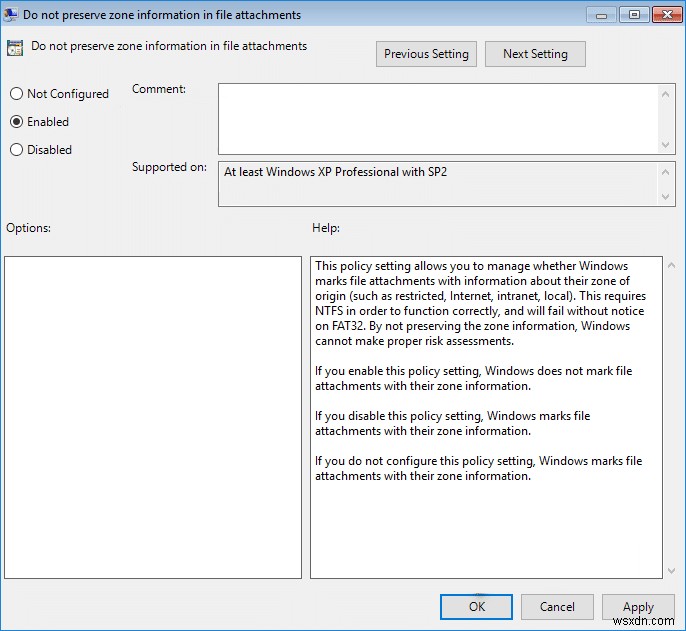Maximize the policy dialog window
This screenshot has height=631, width=686.
(633, 14)
